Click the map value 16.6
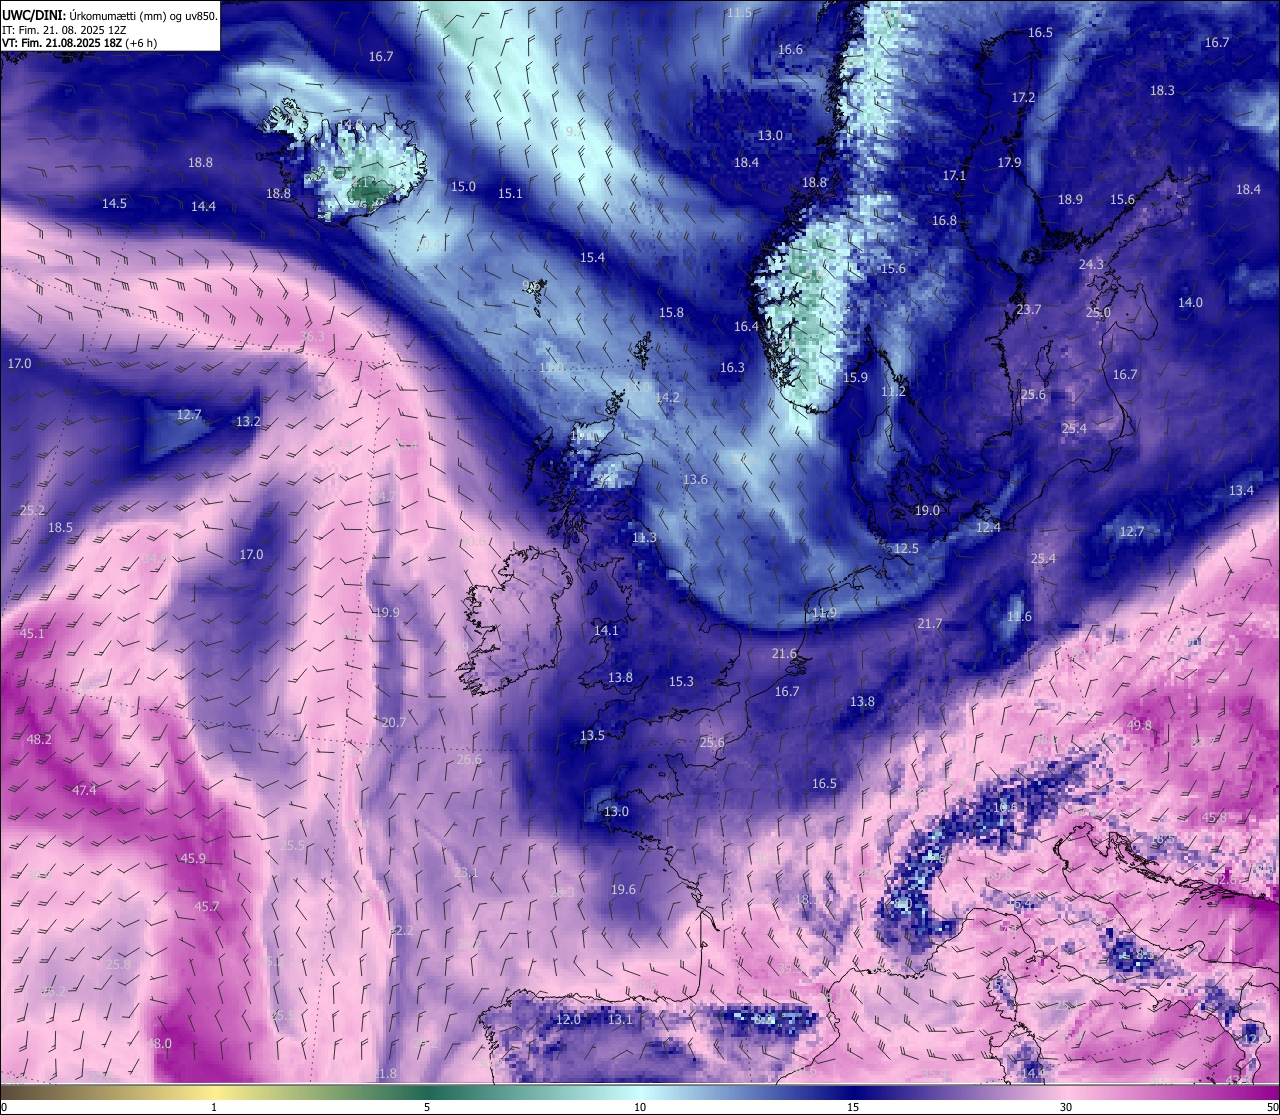The width and height of the screenshot is (1280, 1115). [790, 50]
